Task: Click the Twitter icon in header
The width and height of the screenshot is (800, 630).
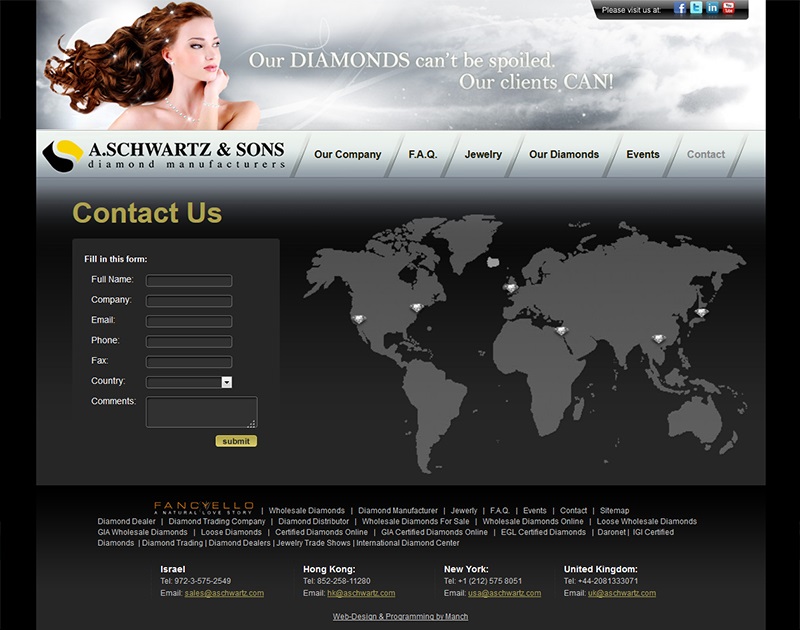Action: [697, 9]
